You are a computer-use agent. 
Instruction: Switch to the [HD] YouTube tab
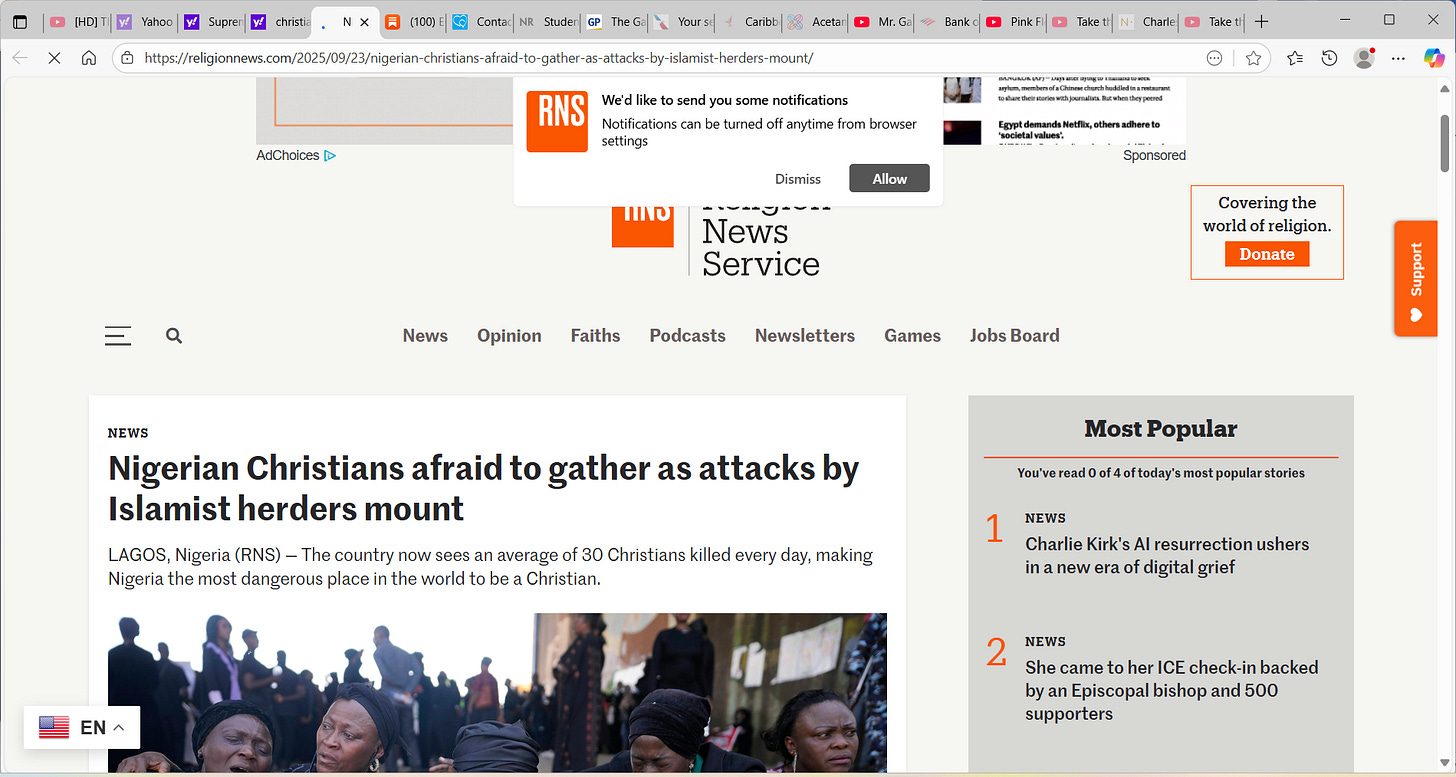[77, 21]
